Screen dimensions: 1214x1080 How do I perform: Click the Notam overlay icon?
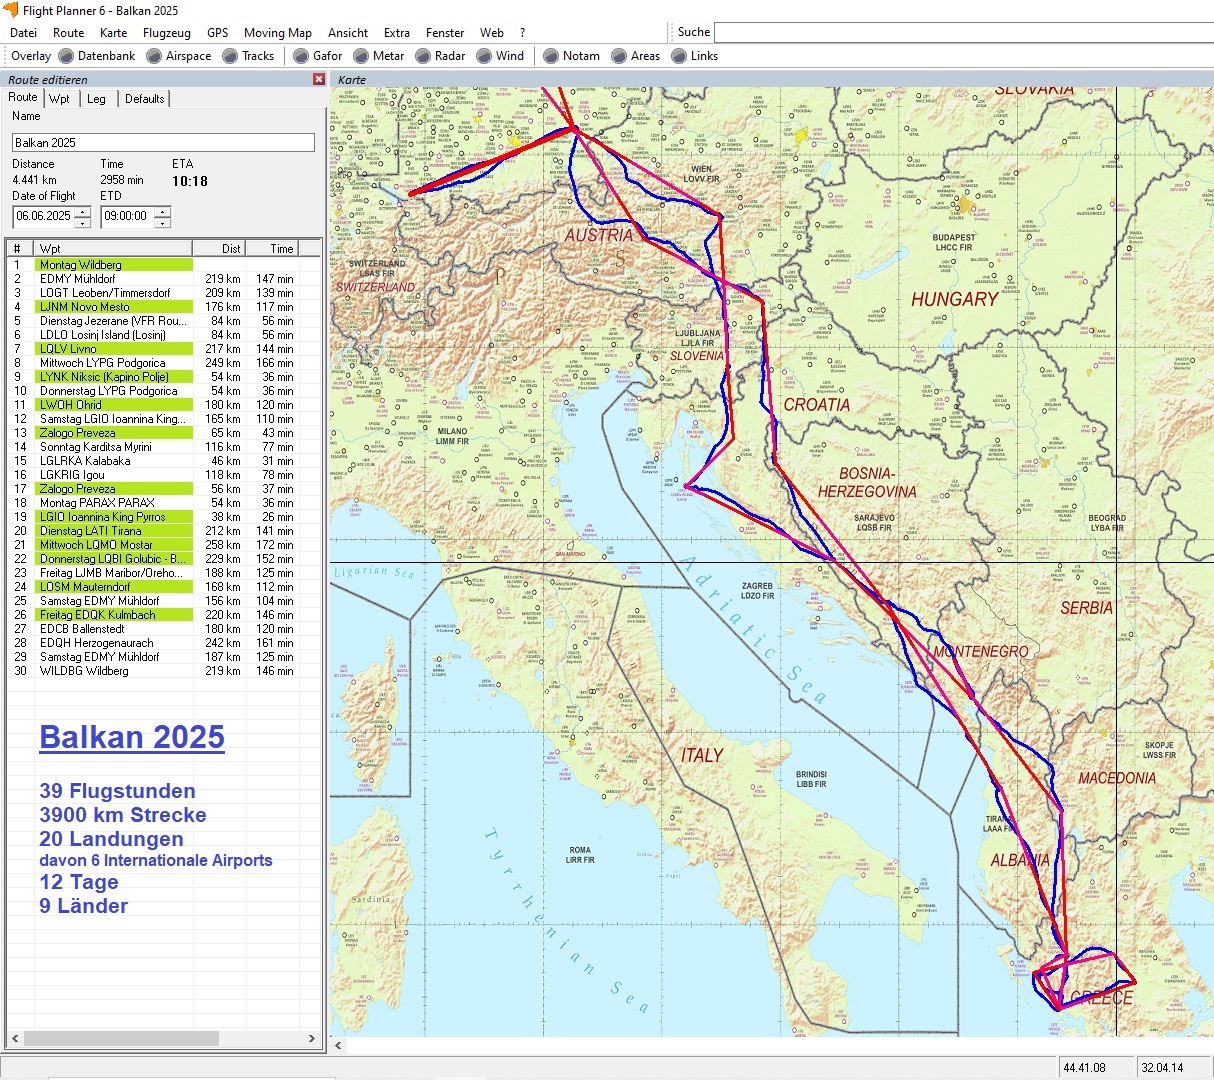pos(550,56)
